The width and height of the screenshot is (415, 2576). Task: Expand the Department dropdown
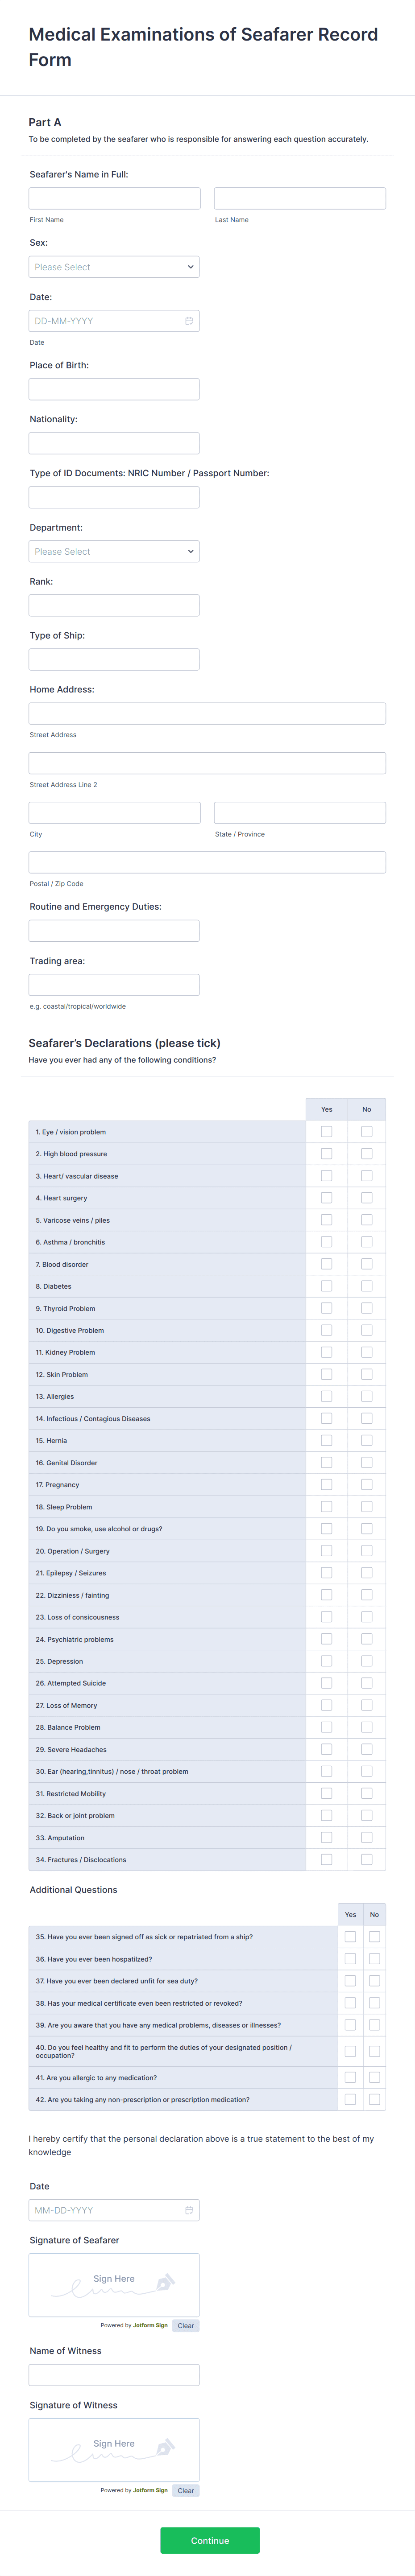[x=114, y=551]
